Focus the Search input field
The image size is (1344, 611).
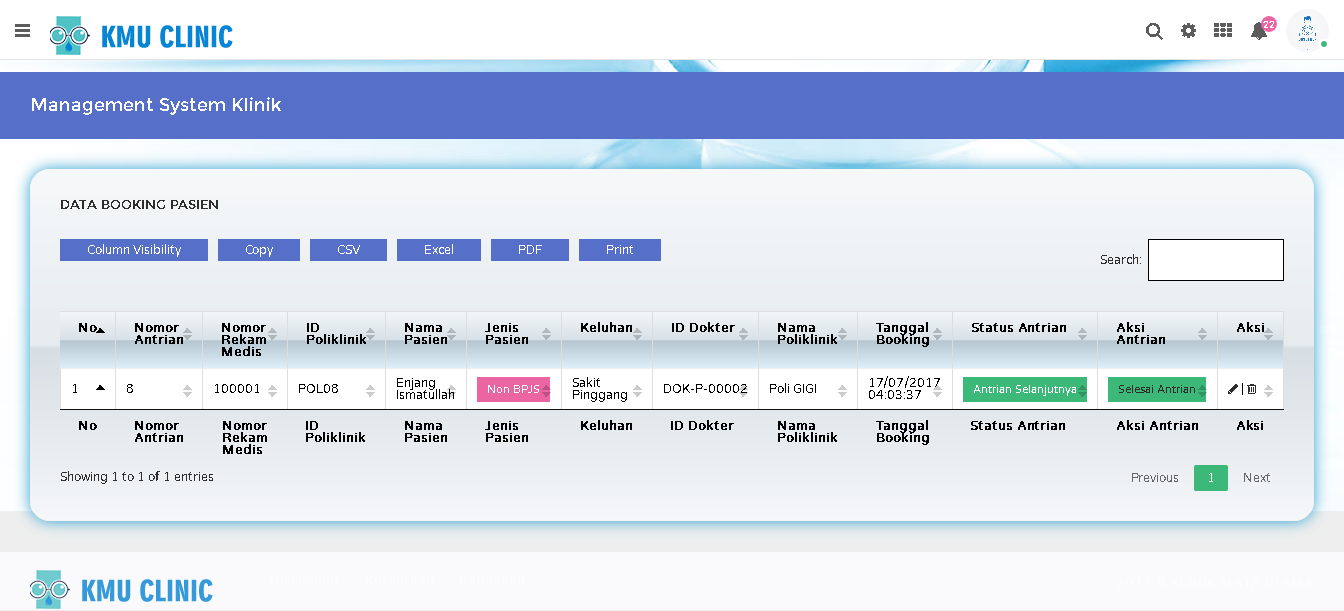1215,260
